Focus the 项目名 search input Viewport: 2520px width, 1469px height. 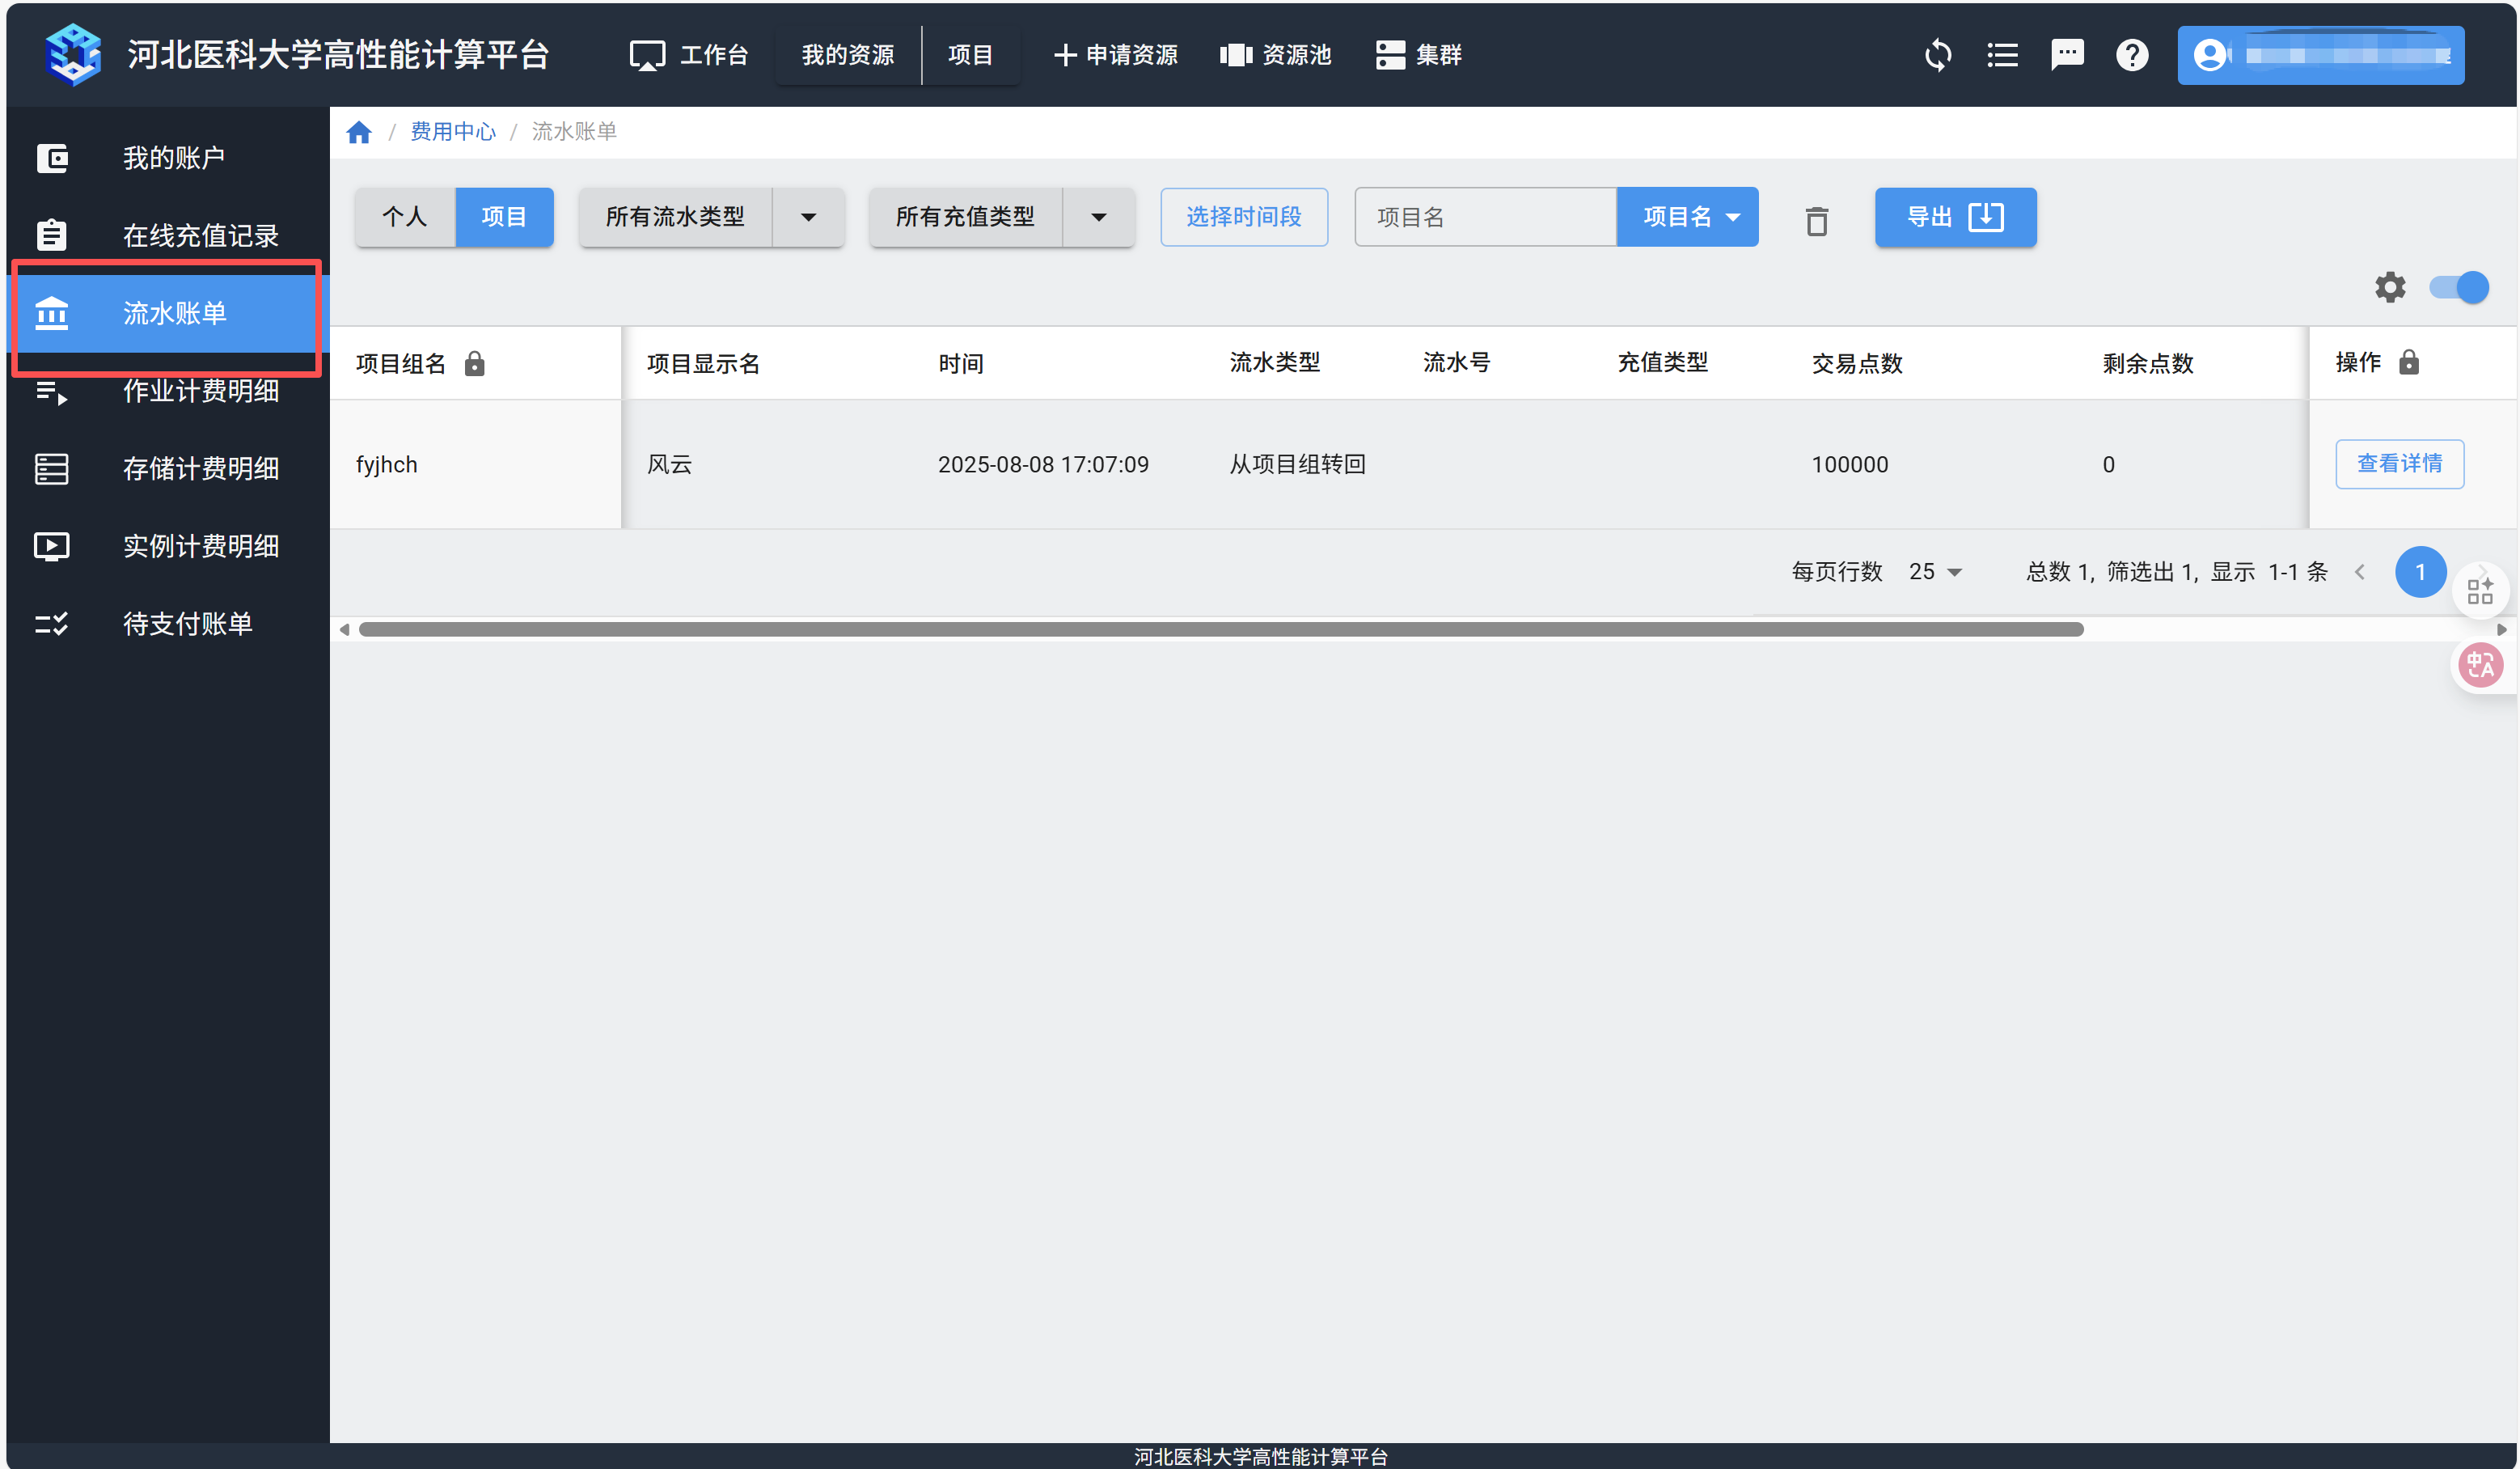[x=1485, y=217]
